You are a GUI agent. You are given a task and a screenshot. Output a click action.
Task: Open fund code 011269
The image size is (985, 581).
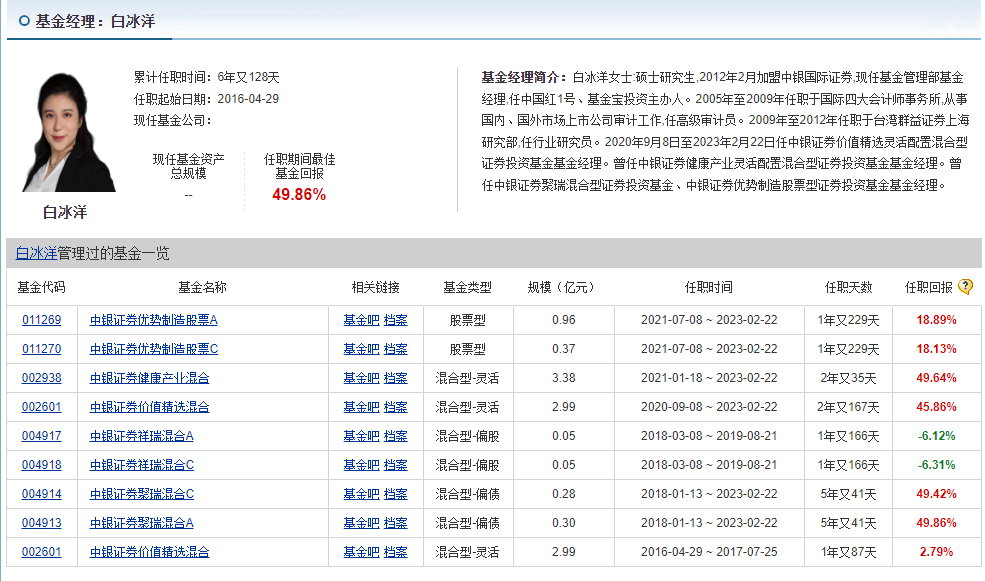pos(42,320)
